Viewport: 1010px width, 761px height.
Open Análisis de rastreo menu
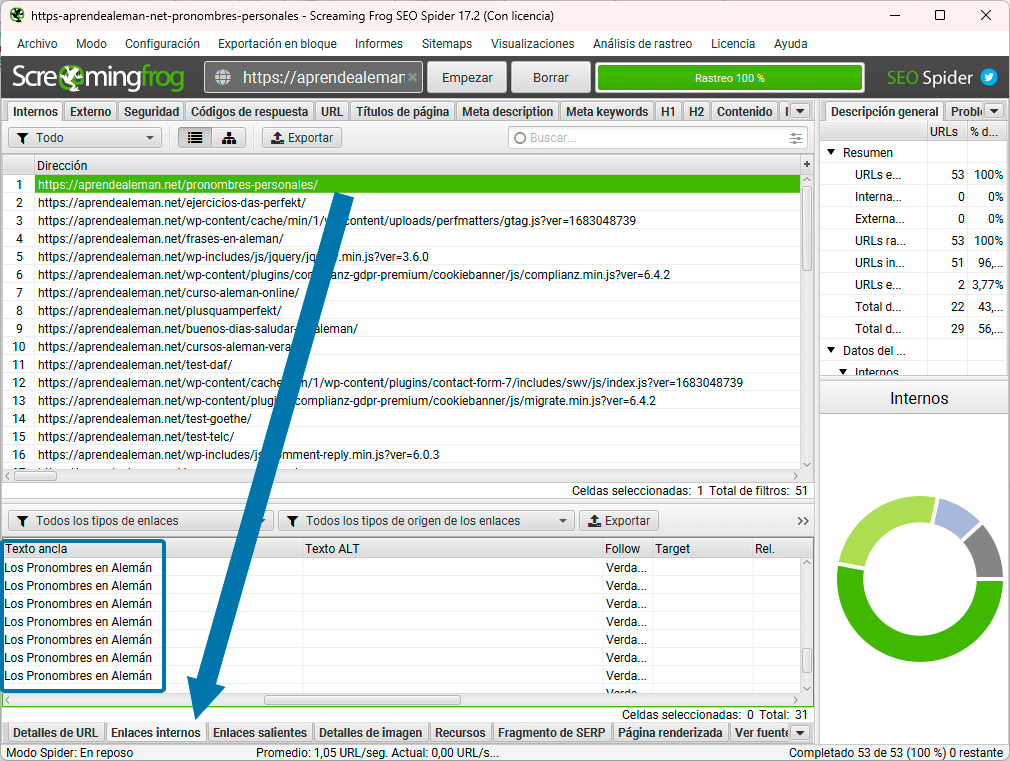(643, 44)
